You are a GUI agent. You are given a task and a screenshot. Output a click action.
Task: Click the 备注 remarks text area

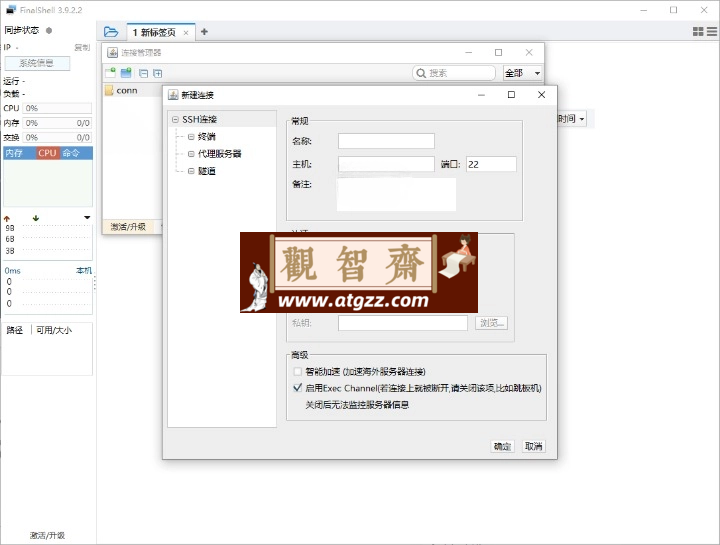(396, 194)
